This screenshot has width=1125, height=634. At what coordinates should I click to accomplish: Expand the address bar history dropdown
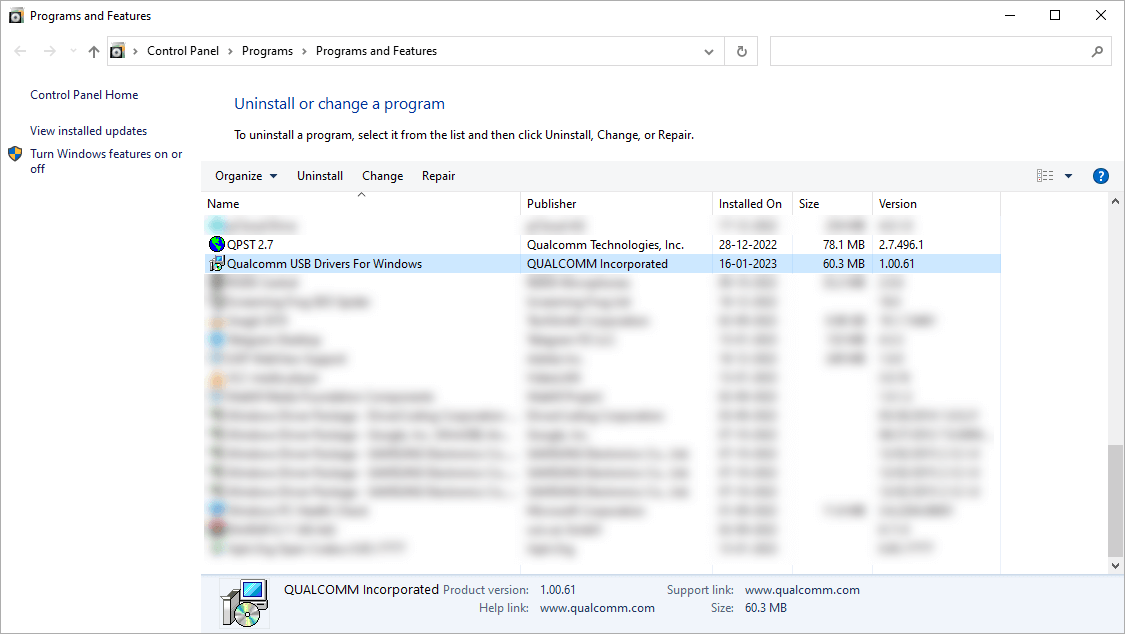[708, 51]
